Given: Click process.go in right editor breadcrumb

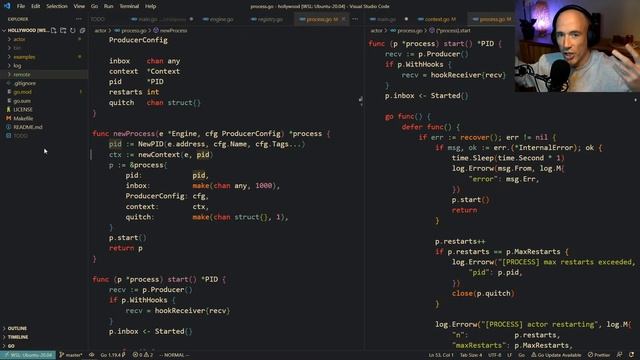Looking at the screenshot, I should (x=410, y=31).
